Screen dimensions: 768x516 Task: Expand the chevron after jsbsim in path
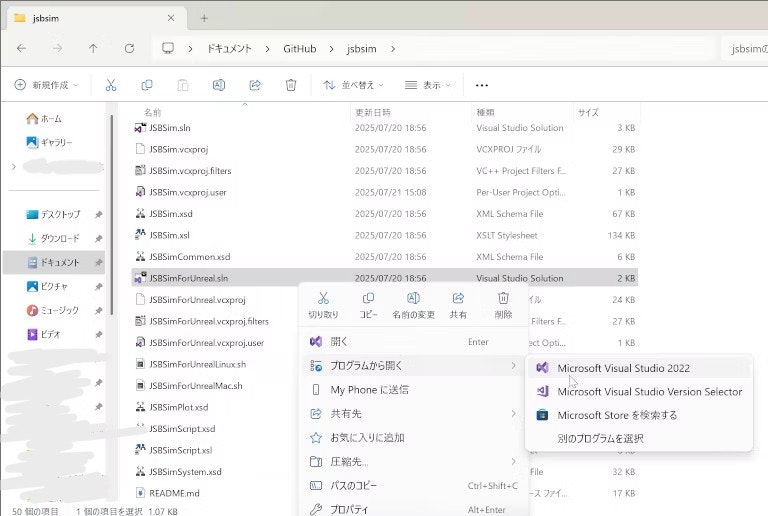[x=393, y=49]
